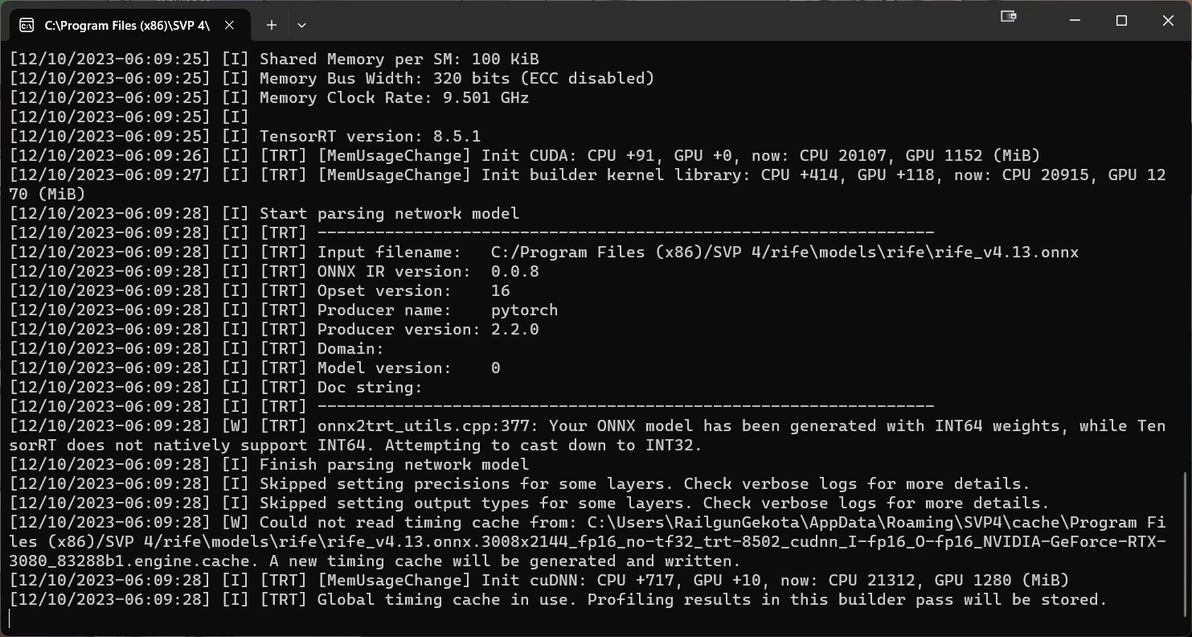The image size is (1192, 637).
Task: Click the terminal icon in the tab
Action: pos(27,23)
